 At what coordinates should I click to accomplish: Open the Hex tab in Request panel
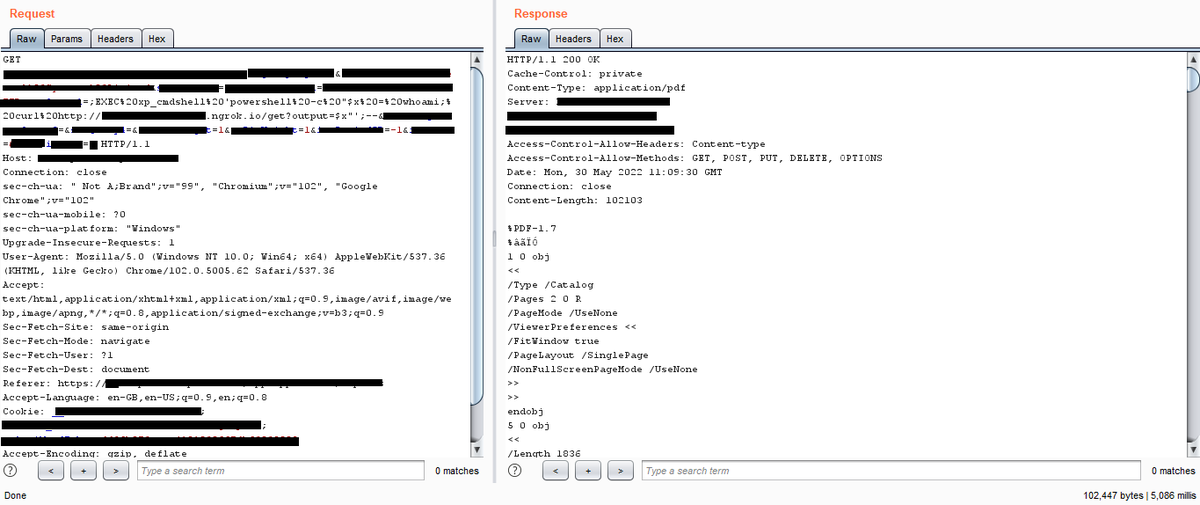156,38
